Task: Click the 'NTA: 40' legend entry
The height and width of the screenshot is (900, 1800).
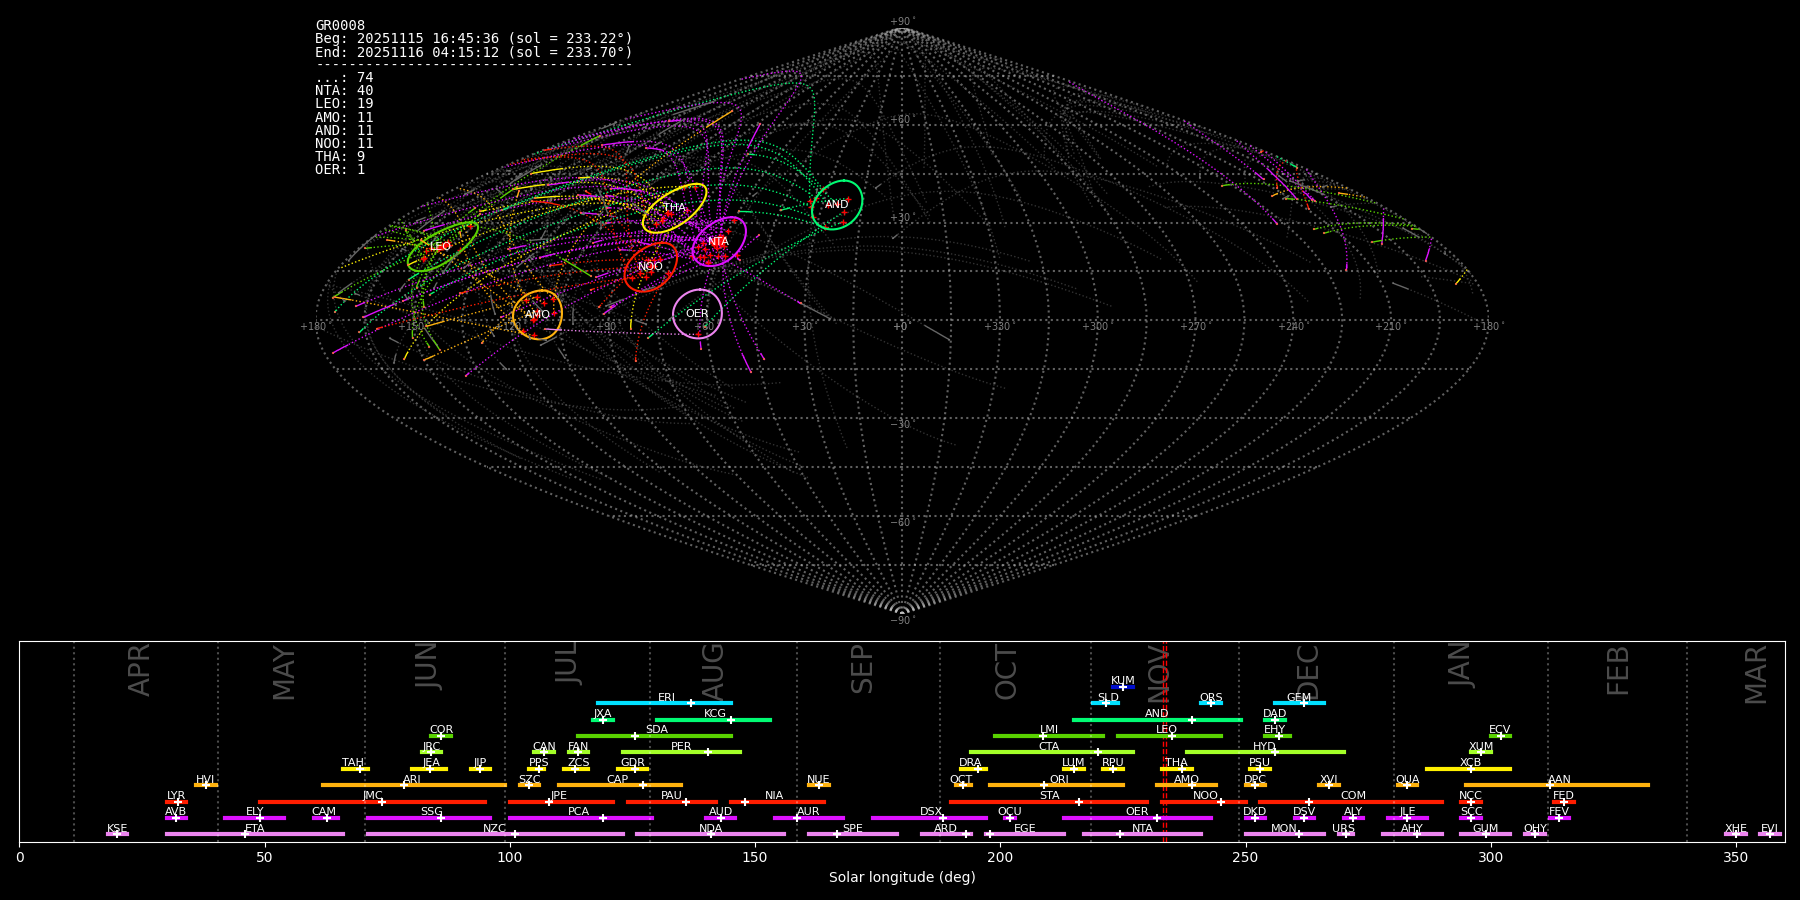Action: pos(344,91)
